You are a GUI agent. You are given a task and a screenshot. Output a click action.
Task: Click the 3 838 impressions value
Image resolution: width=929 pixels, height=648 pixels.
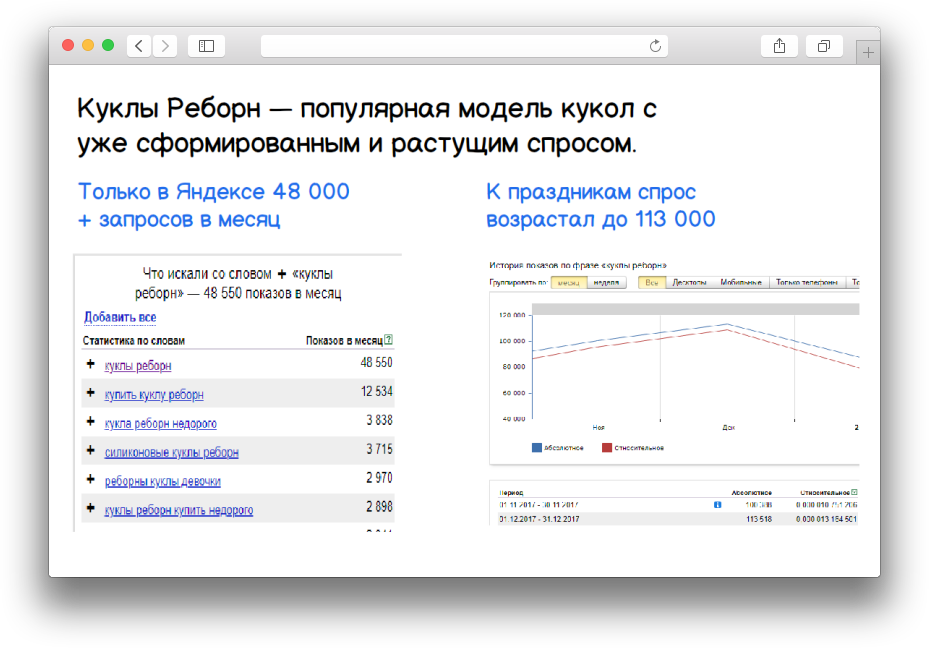point(379,421)
